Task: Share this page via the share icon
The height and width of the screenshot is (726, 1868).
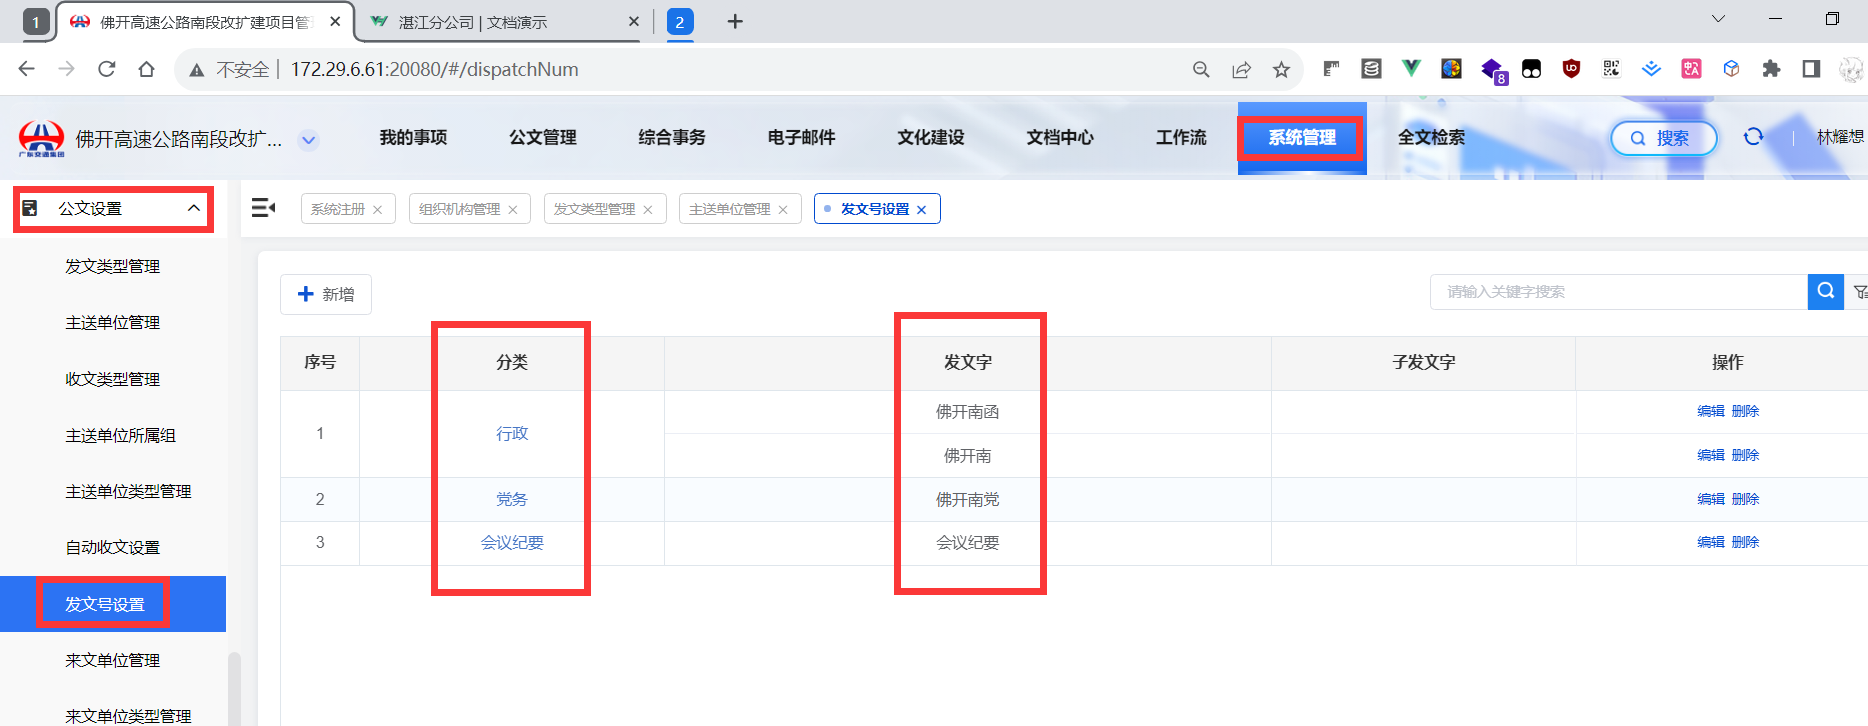Action: pos(1241,69)
